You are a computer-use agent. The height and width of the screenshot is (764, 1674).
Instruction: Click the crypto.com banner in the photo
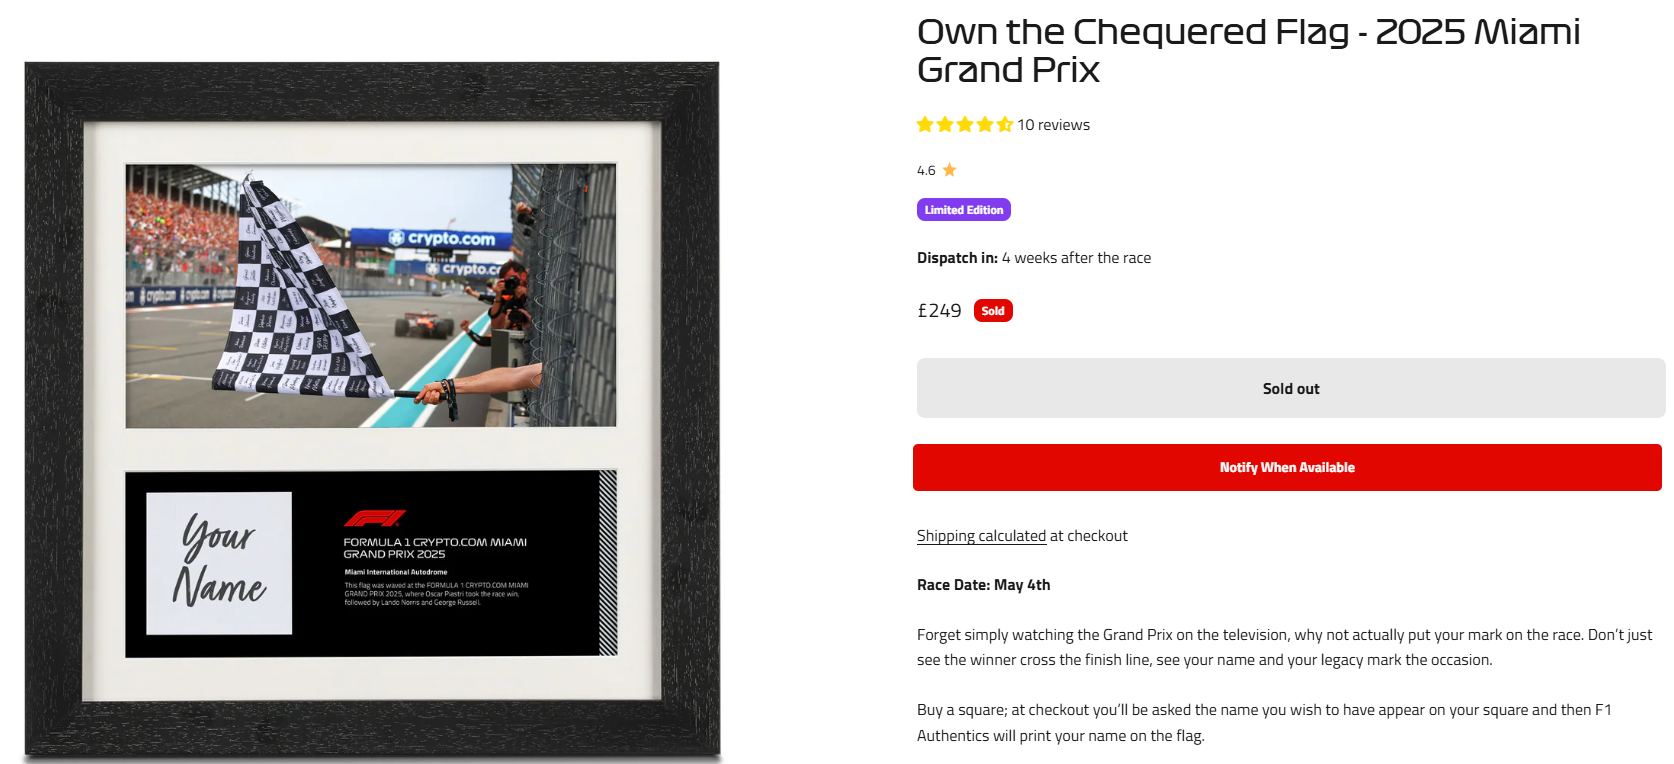pos(431,238)
